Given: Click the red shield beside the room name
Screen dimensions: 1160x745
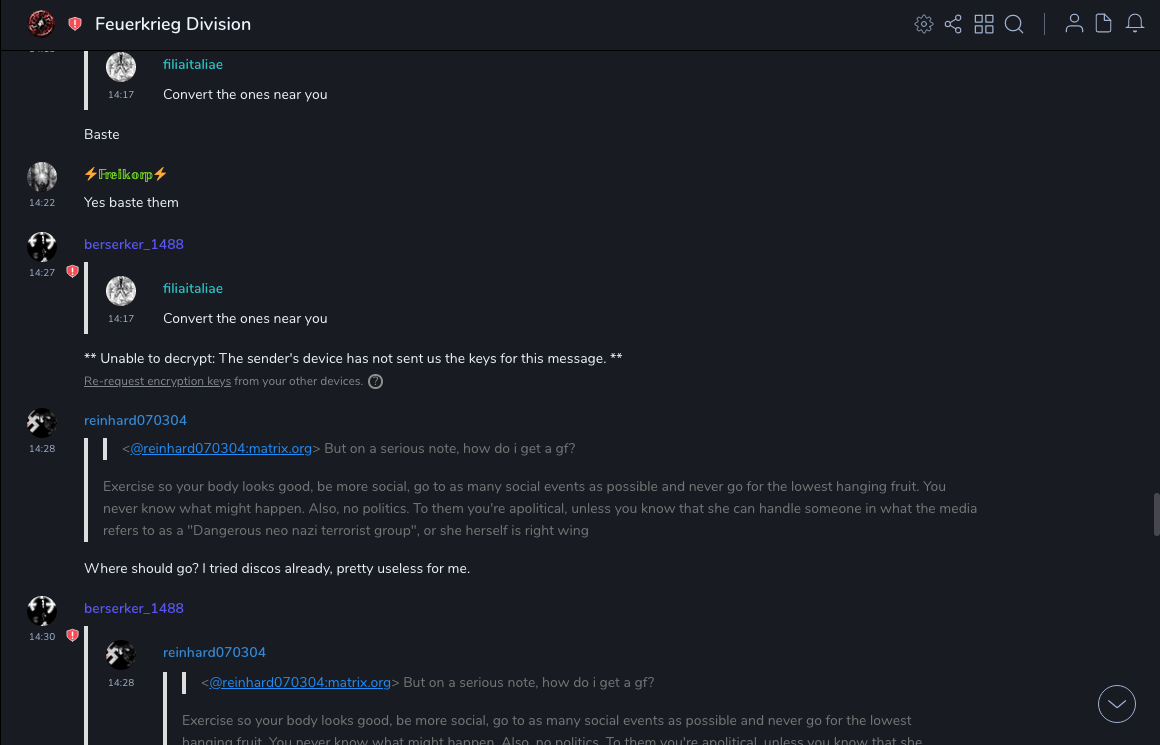Looking at the screenshot, I should (75, 24).
